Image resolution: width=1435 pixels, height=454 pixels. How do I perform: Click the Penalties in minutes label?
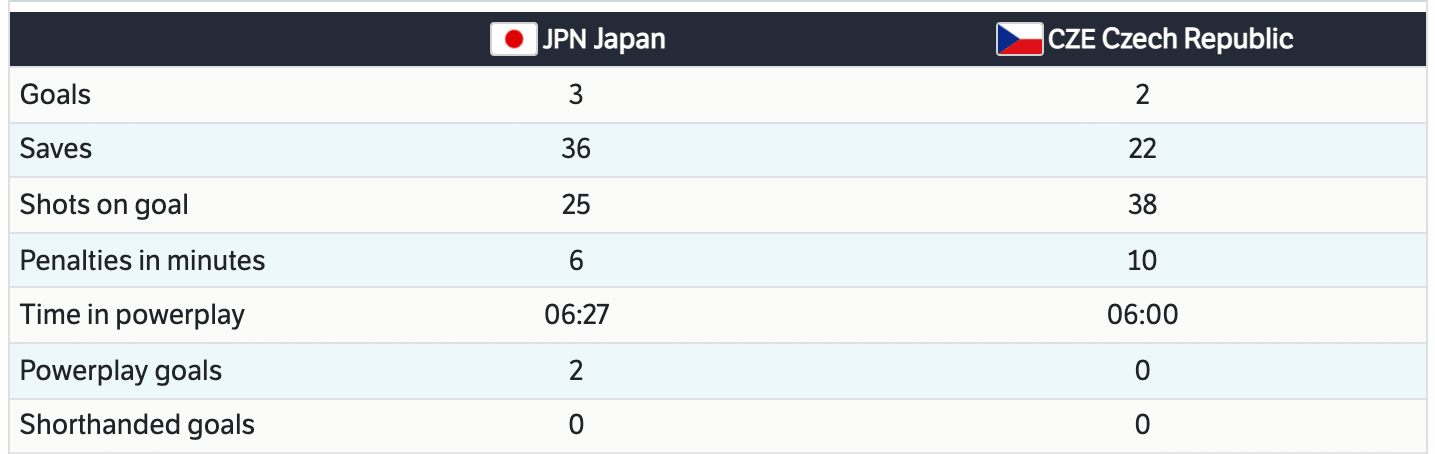pos(142,261)
